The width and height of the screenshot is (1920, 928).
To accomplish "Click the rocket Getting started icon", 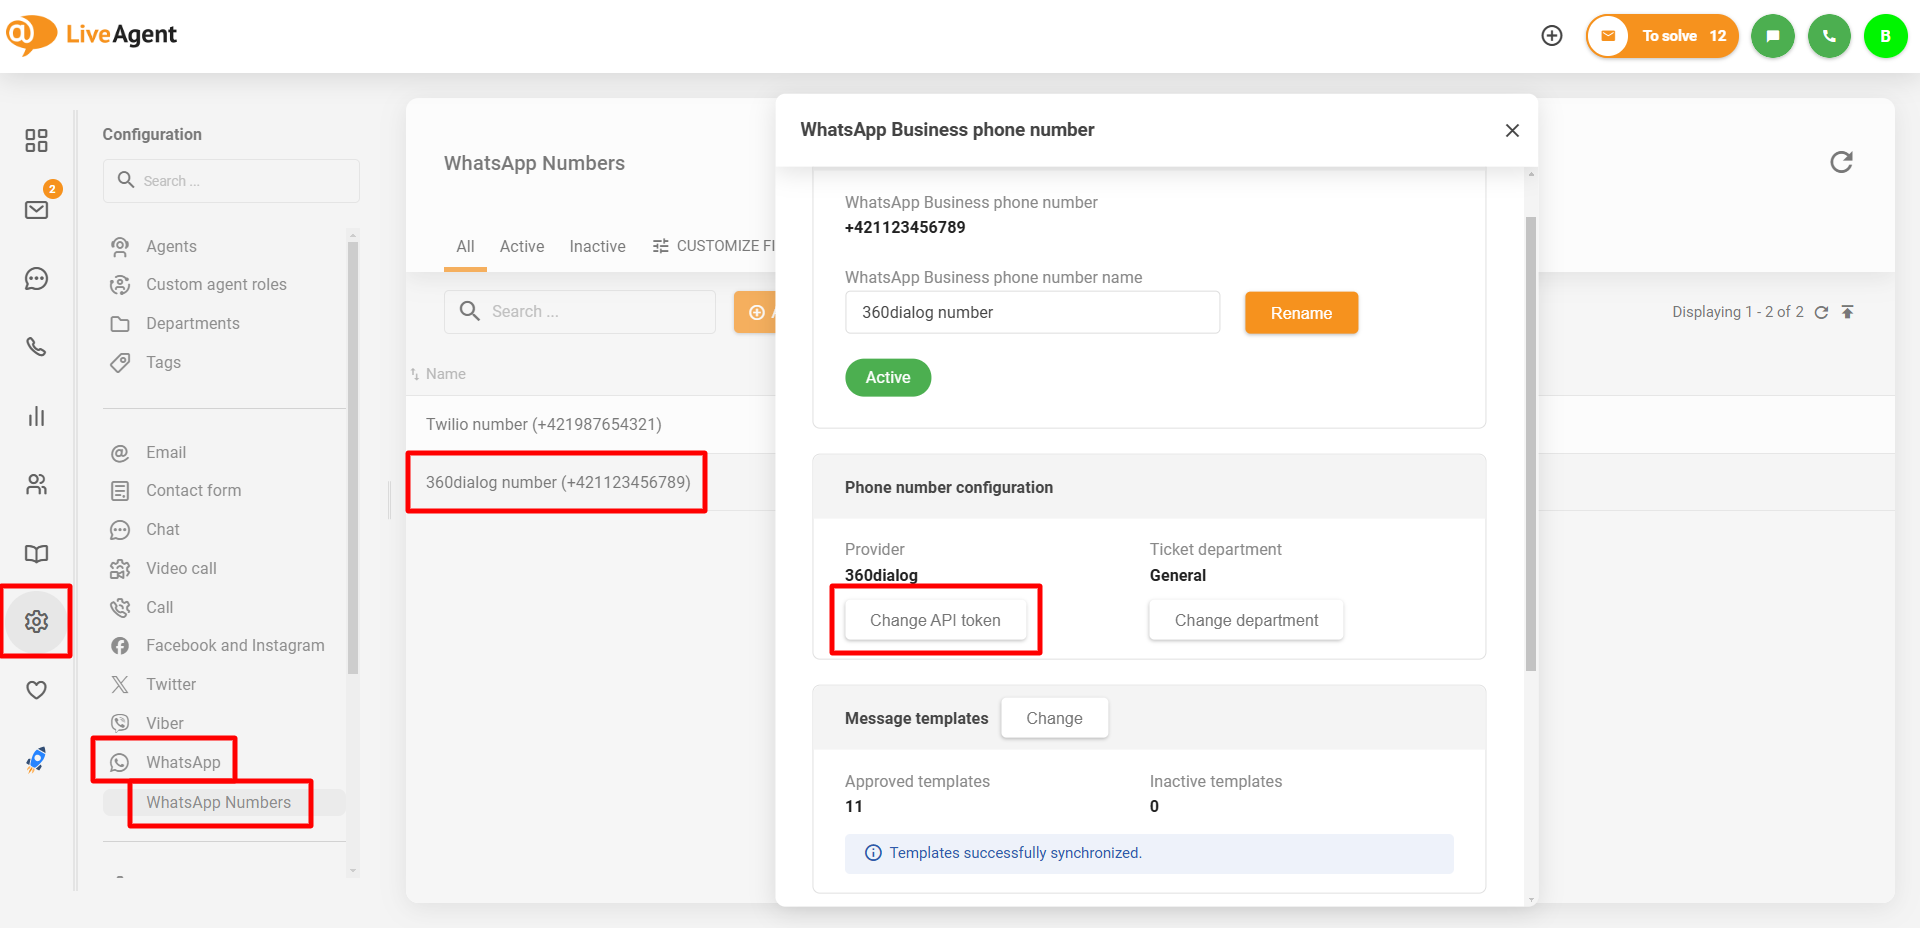I will point(37,760).
